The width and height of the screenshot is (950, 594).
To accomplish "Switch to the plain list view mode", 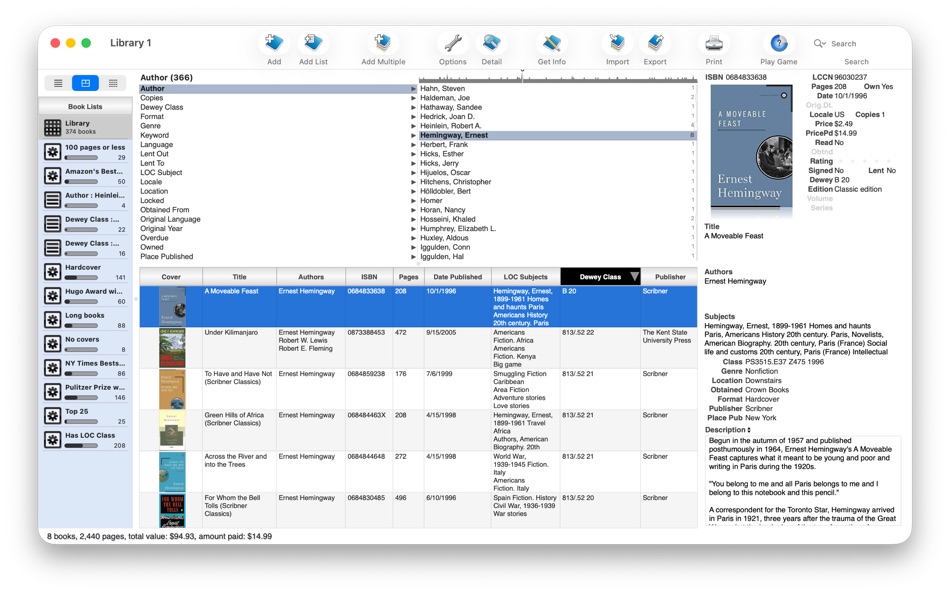I will tap(58, 82).
